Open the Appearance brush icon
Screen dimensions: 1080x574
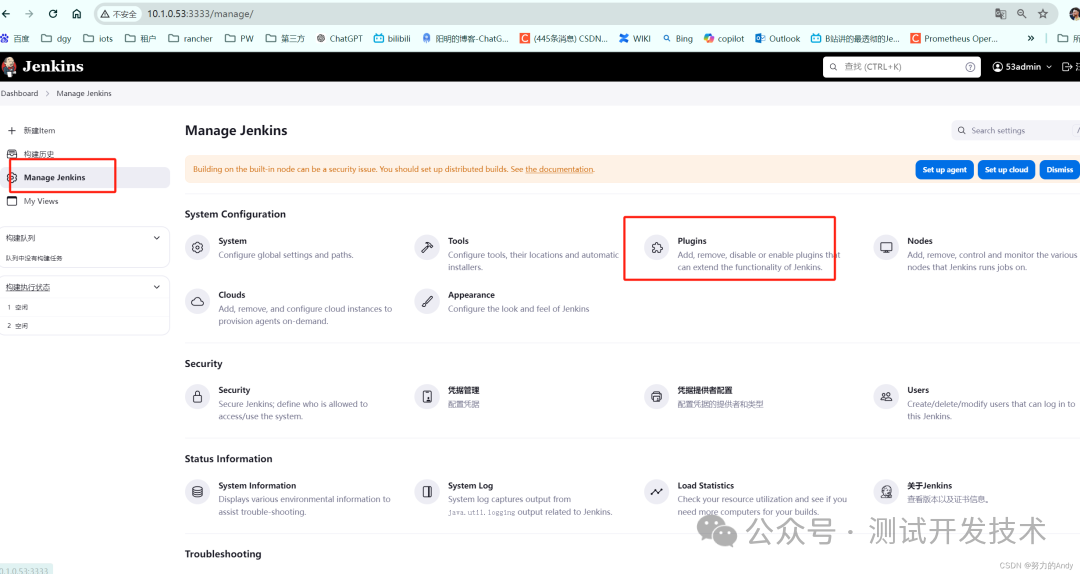point(427,301)
